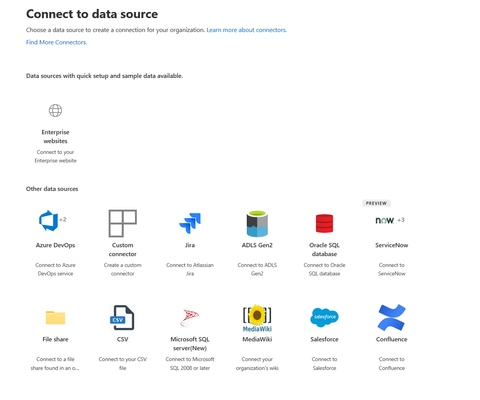Click the Confluence title text
This screenshot has height=400, width=480.
(392, 339)
